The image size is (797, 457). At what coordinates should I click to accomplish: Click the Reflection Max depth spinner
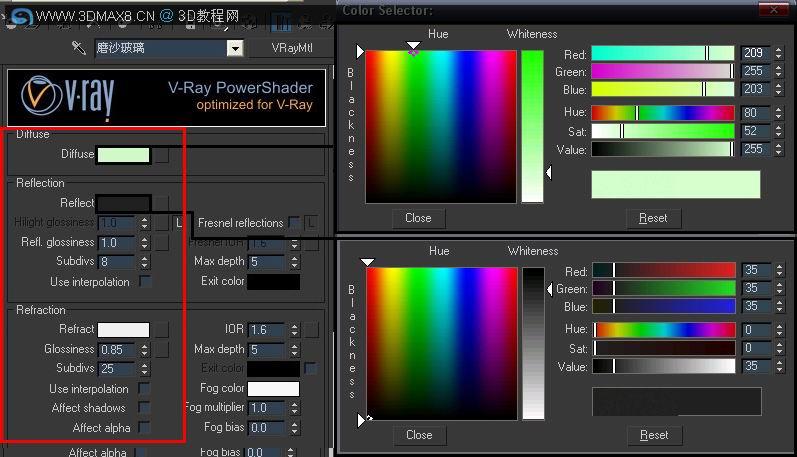pyautogui.click(x=294, y=262)
